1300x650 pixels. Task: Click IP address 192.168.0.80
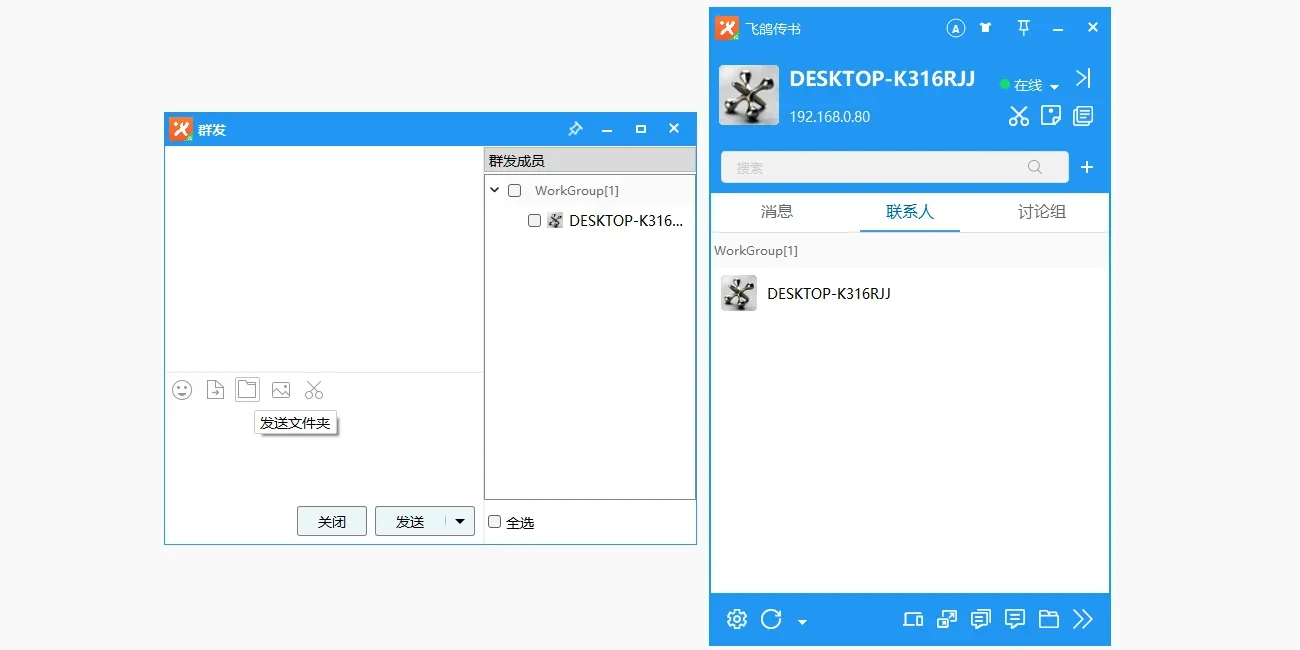tap(830, 116)
